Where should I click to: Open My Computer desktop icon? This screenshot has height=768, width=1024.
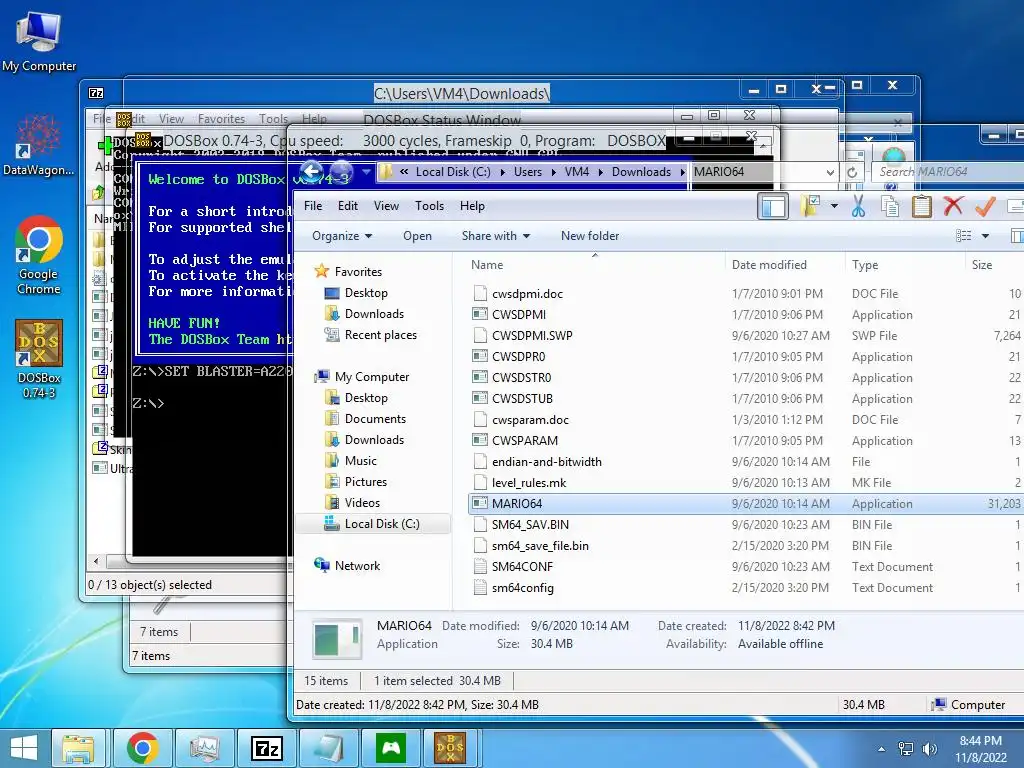39,40
